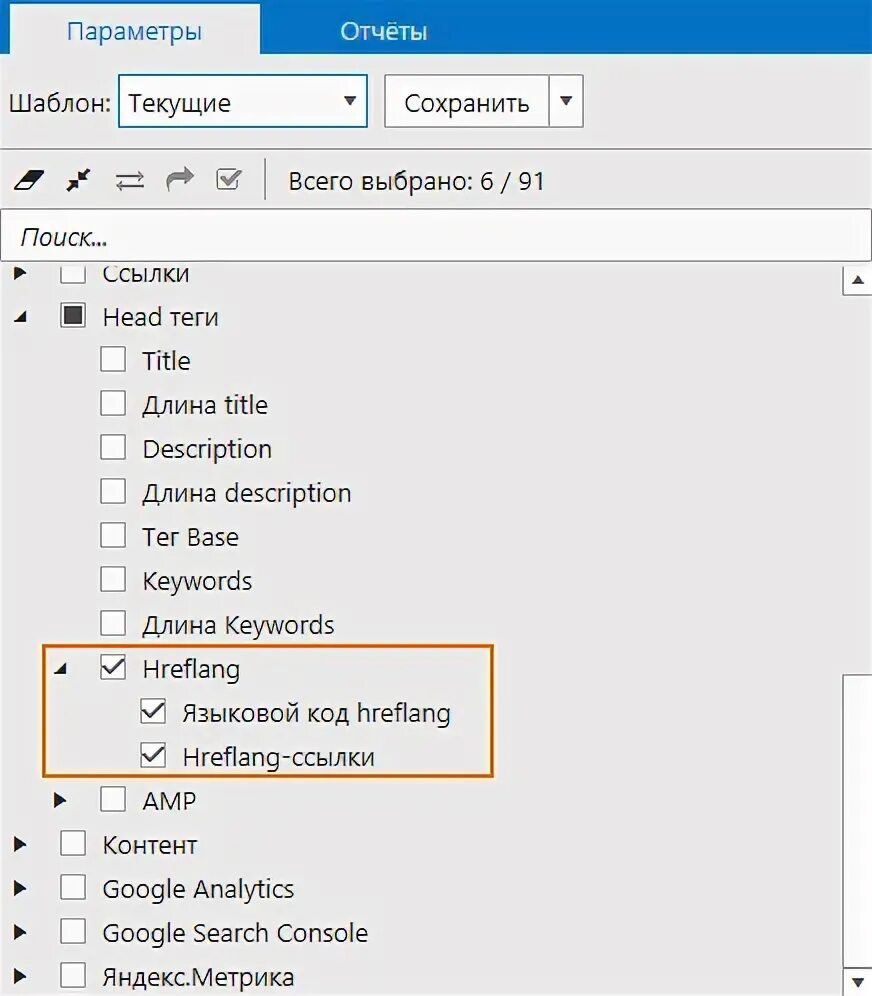Click the scrollbar down arrow
The image size is (872, 996).
pos(858,980)
